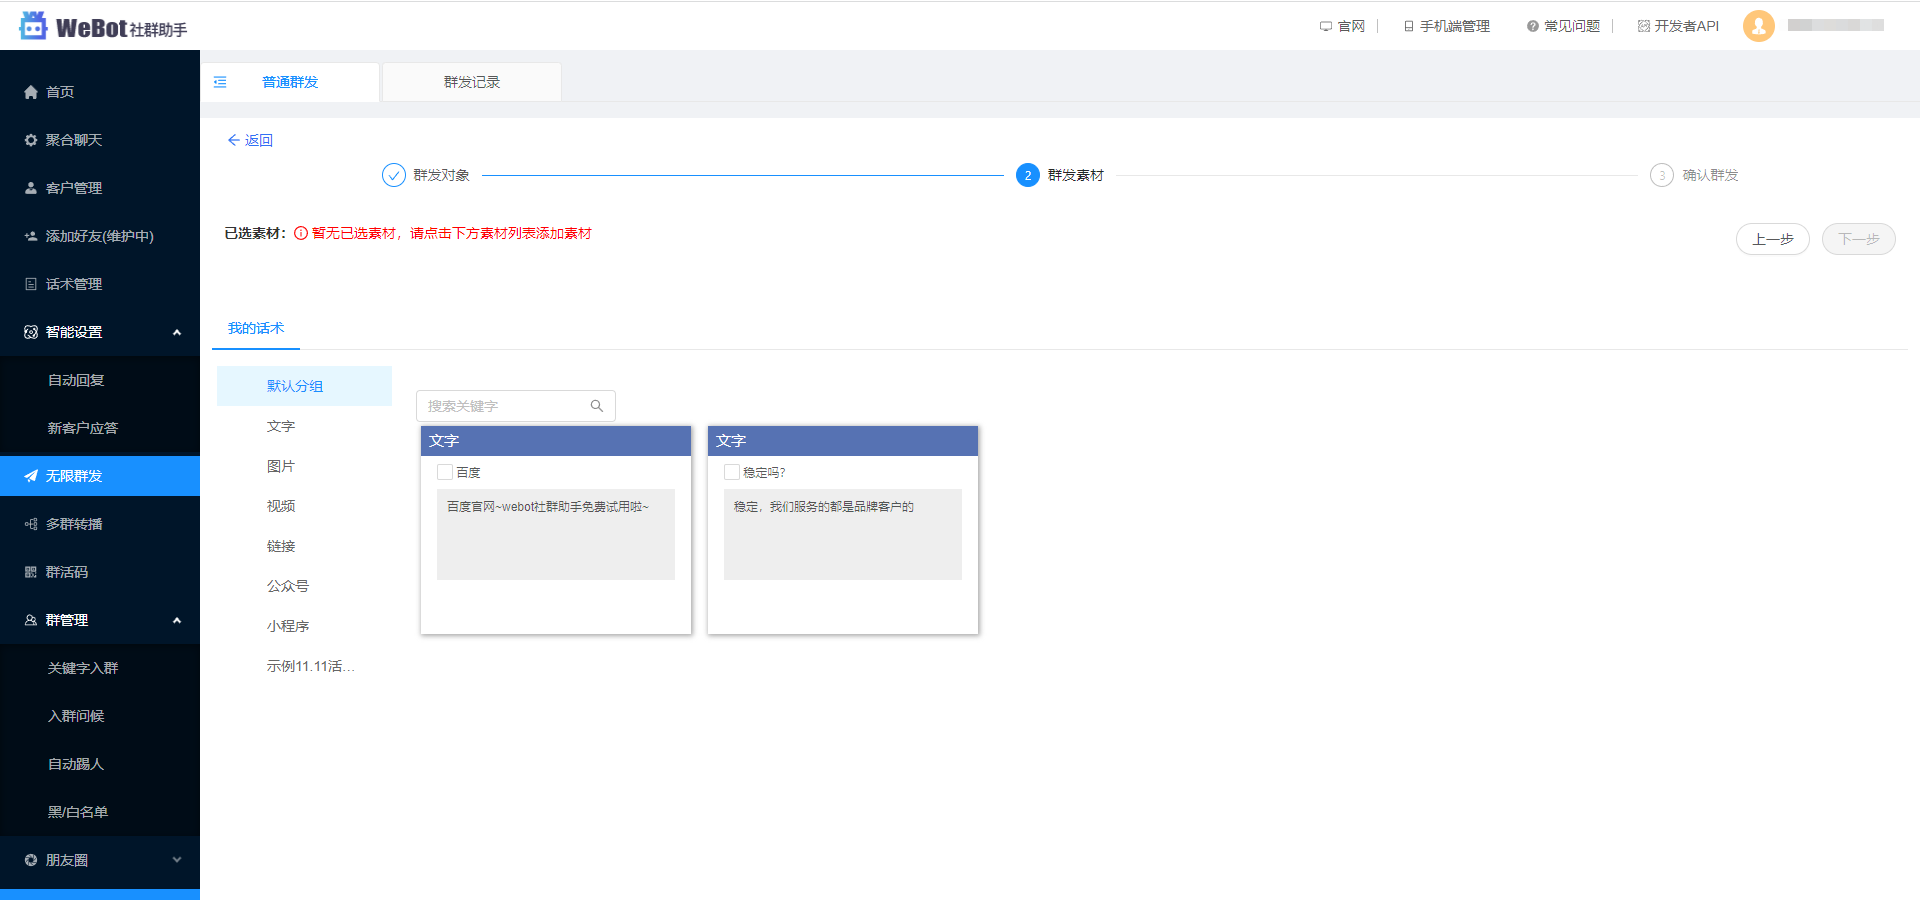The image size is (1920, 900).
Task: Click the circle icon beside 朋友圈
Action: pos(31,860)
